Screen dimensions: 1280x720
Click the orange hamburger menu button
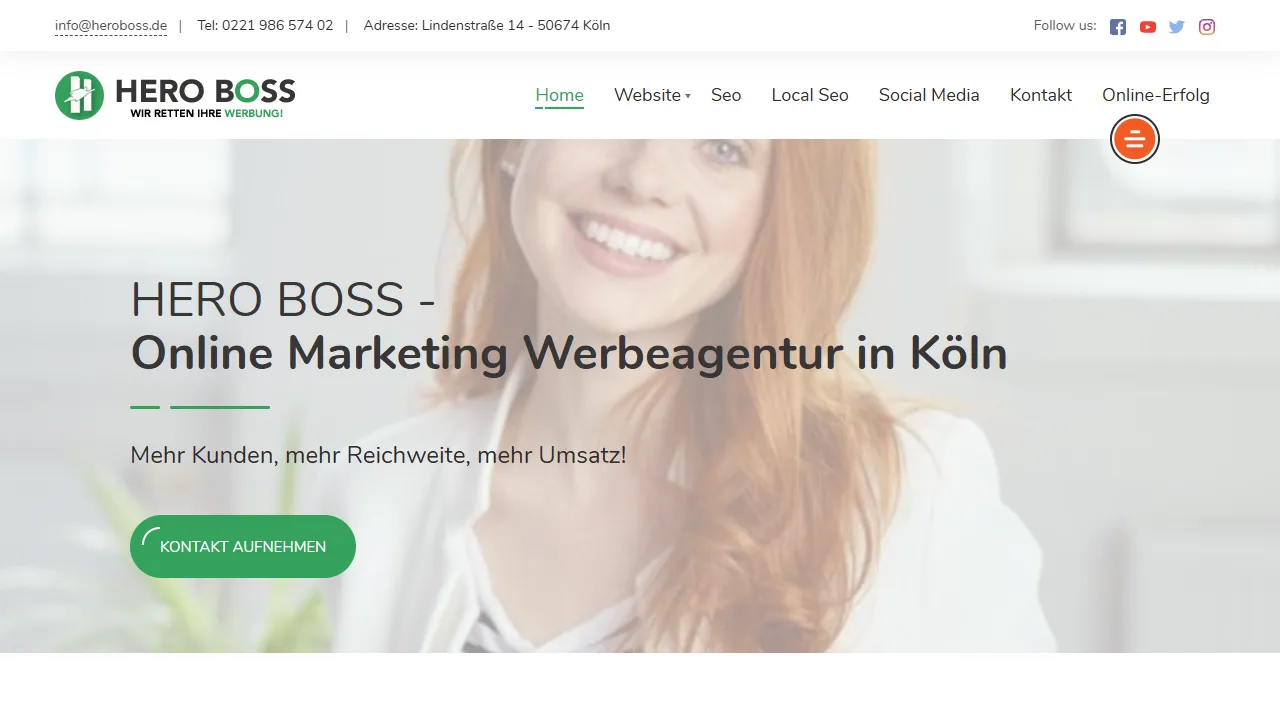(x=1134, y=139)
